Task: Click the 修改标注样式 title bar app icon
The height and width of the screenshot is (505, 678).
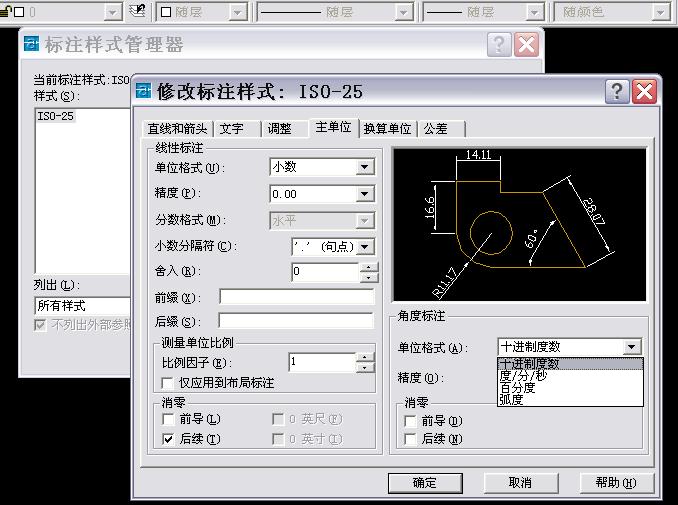Action: (144, 91)
